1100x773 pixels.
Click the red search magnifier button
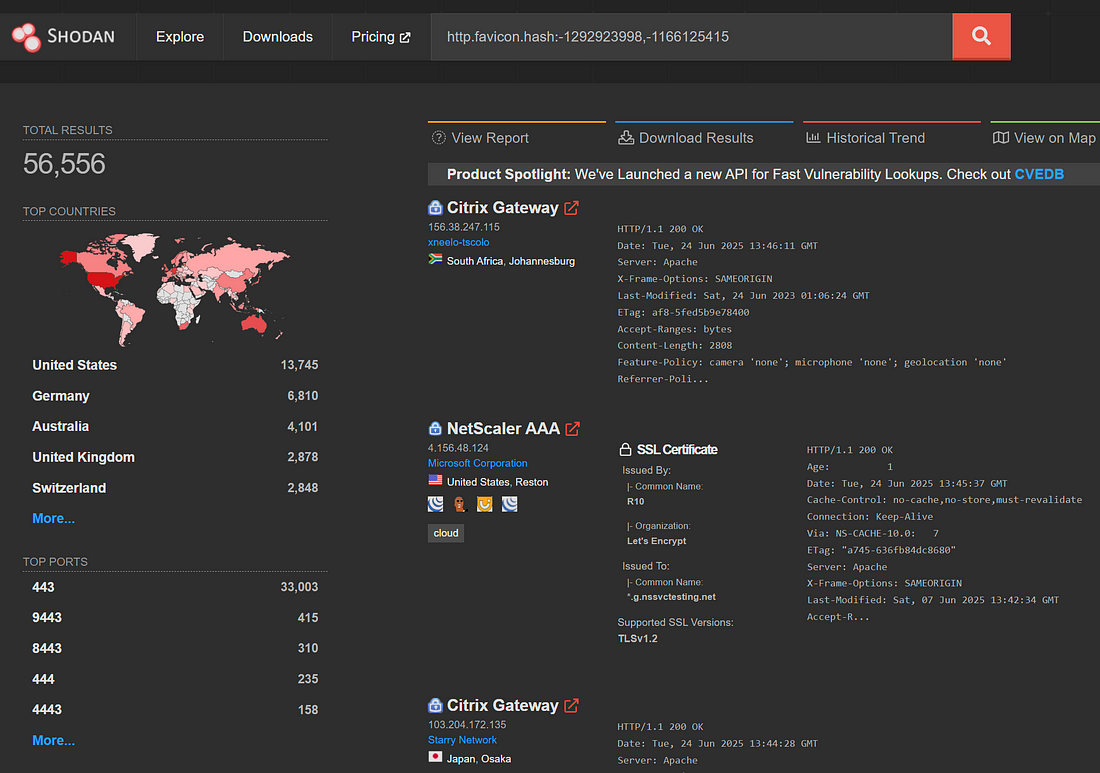(981, 37)
